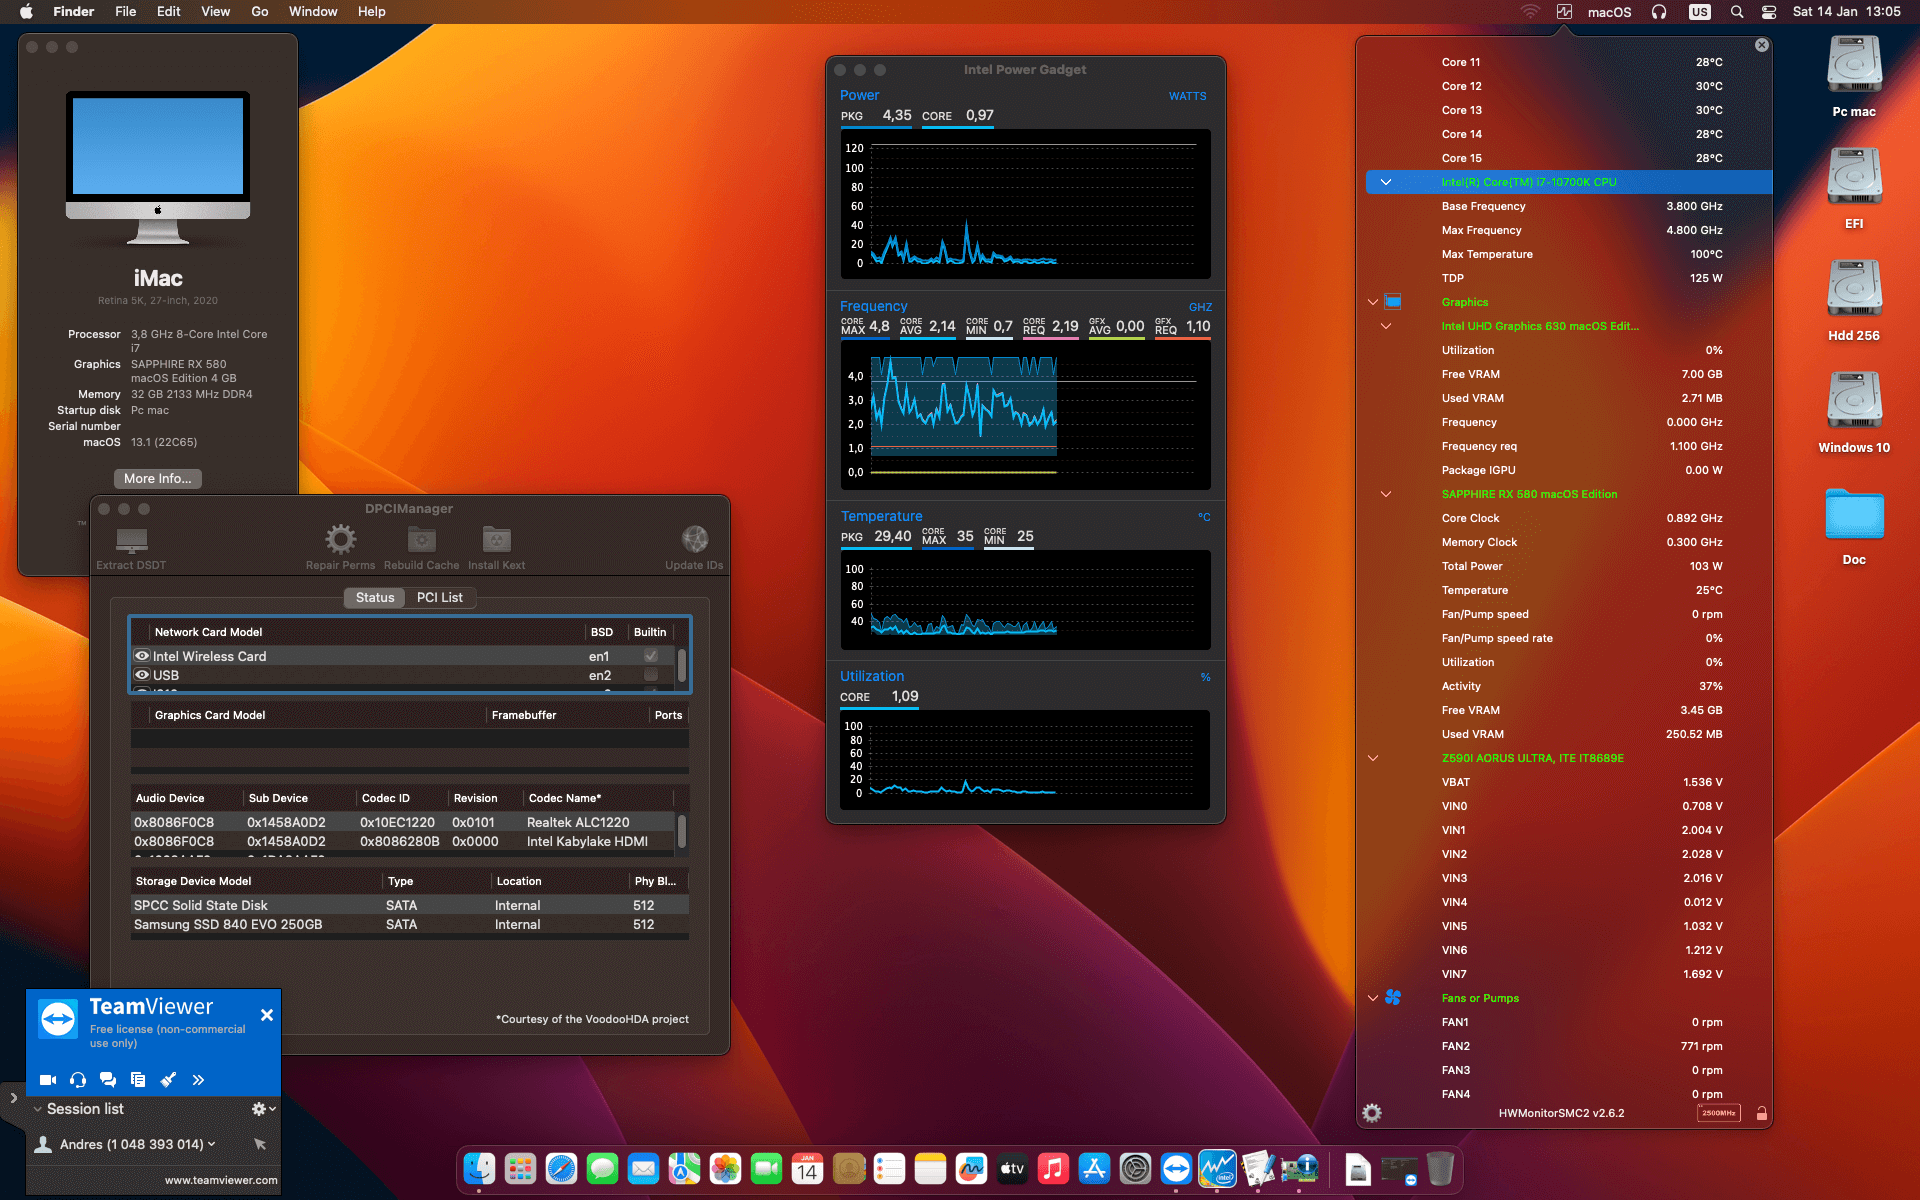Click Repair Perms gear icon in DPCIManager

click(x=340, y=540)
